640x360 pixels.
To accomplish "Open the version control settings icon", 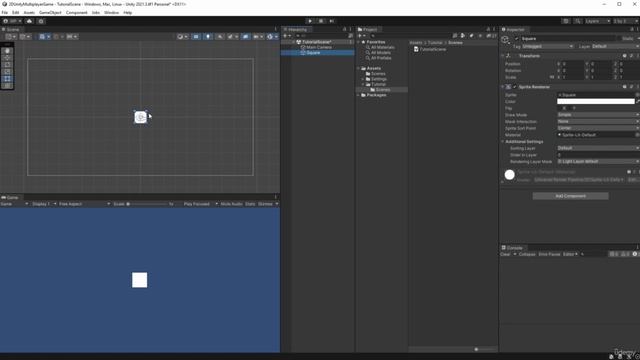I will pos(41,21).
